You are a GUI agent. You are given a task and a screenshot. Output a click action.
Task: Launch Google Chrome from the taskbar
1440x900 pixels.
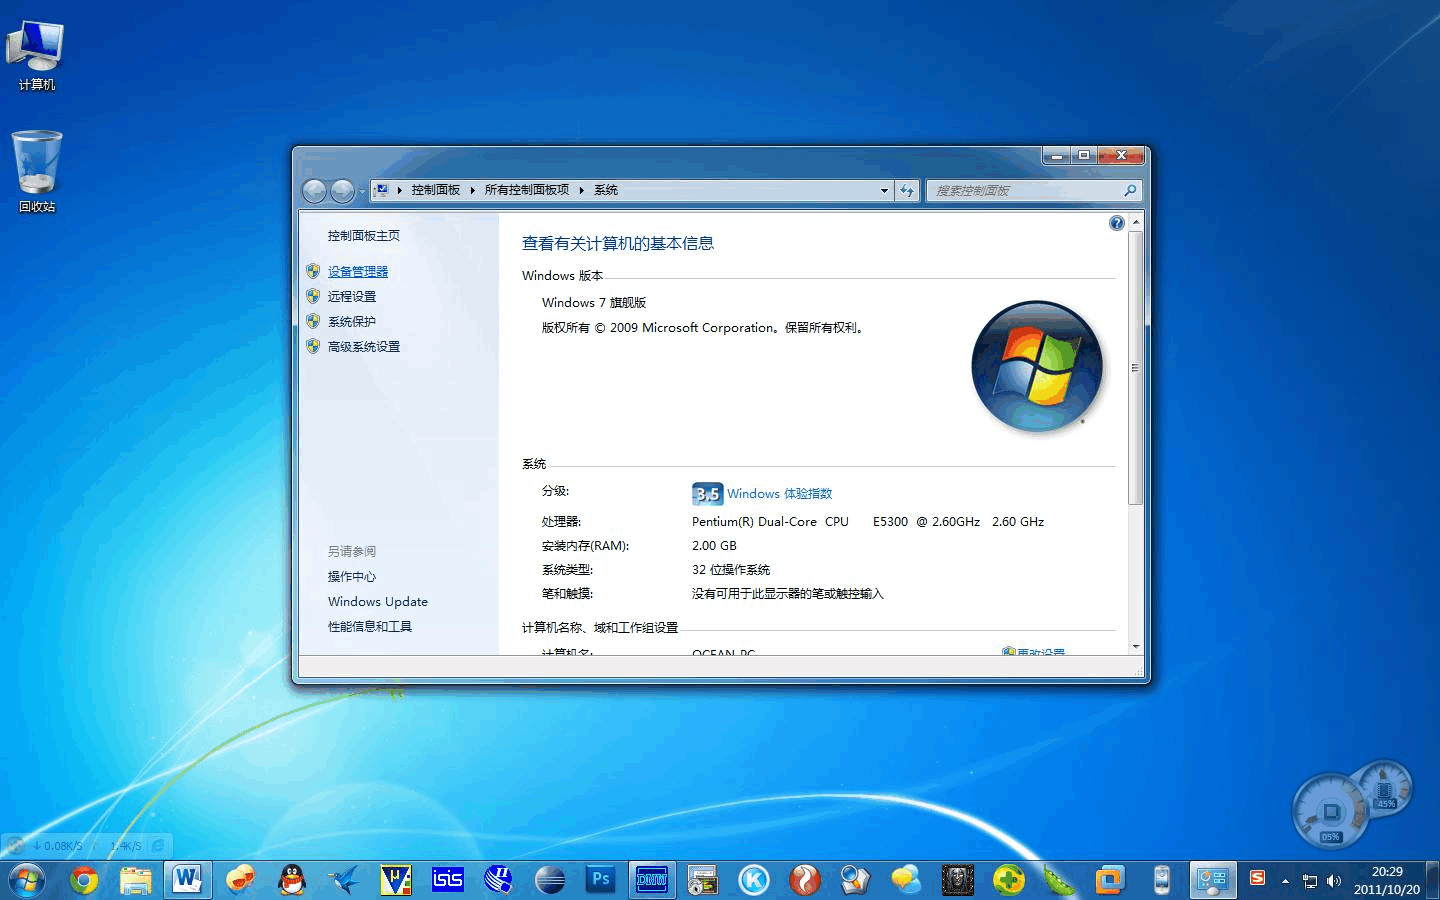[x=84, y=880]
